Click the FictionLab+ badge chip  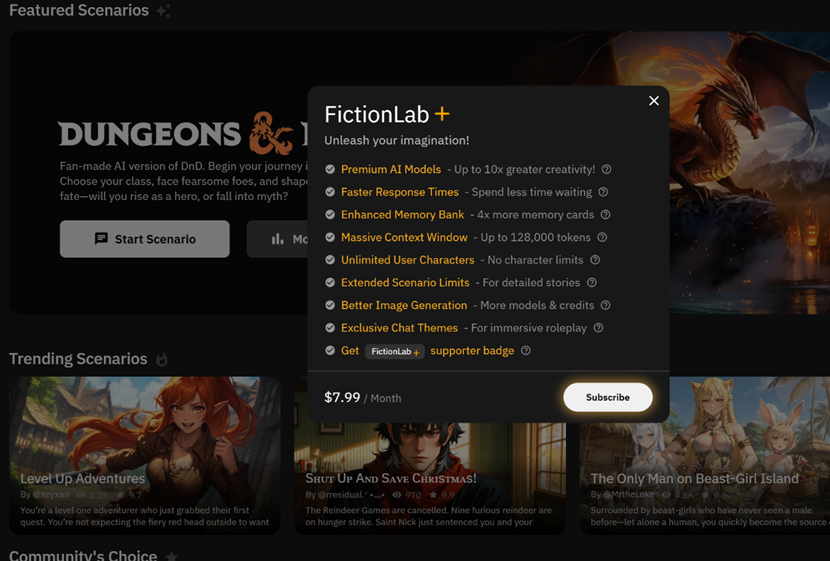point(395,351)
